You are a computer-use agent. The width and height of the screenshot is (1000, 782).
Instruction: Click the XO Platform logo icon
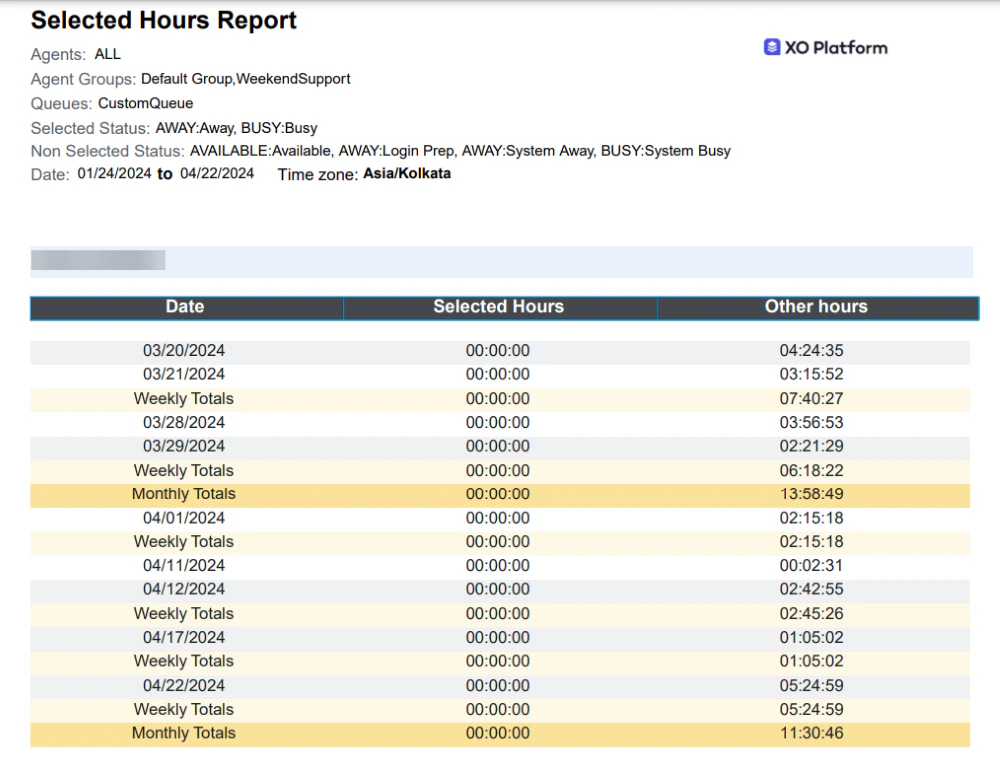(x=771, y=46)
